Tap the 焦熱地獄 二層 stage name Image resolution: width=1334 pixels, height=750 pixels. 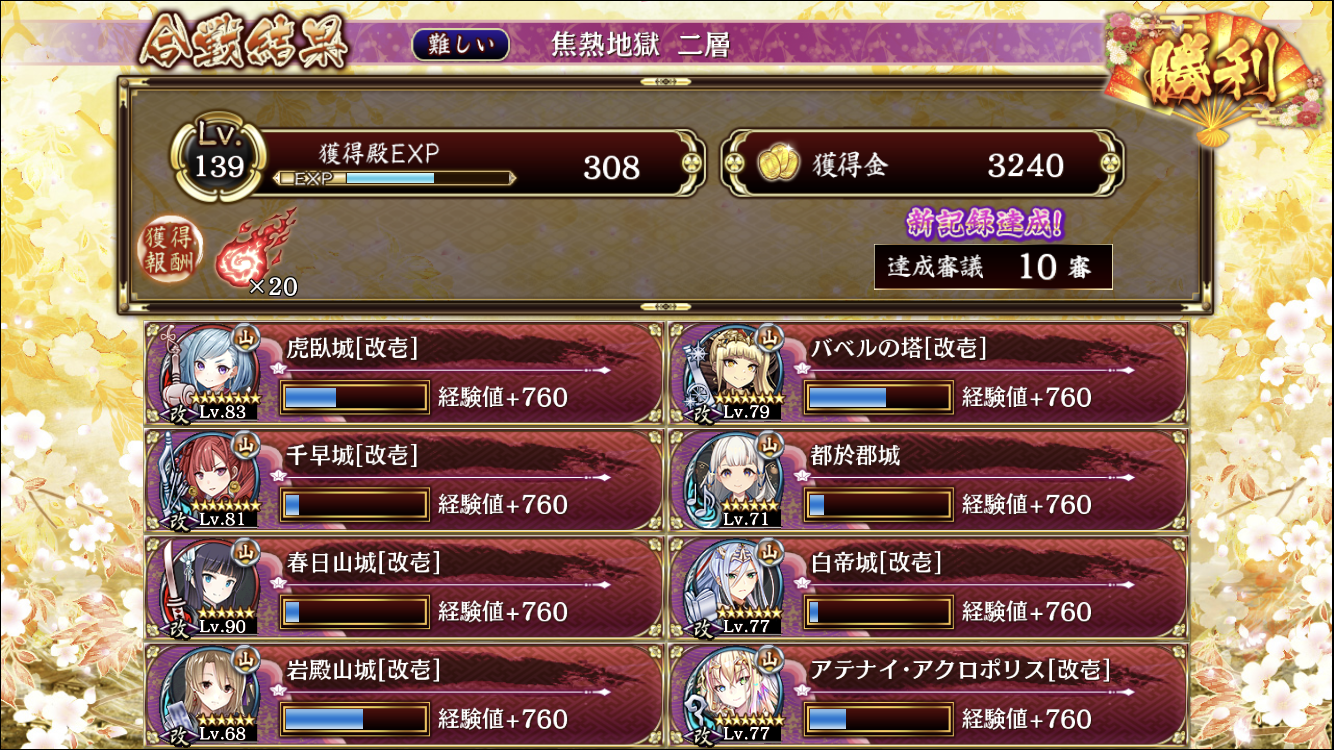(641, 45)
